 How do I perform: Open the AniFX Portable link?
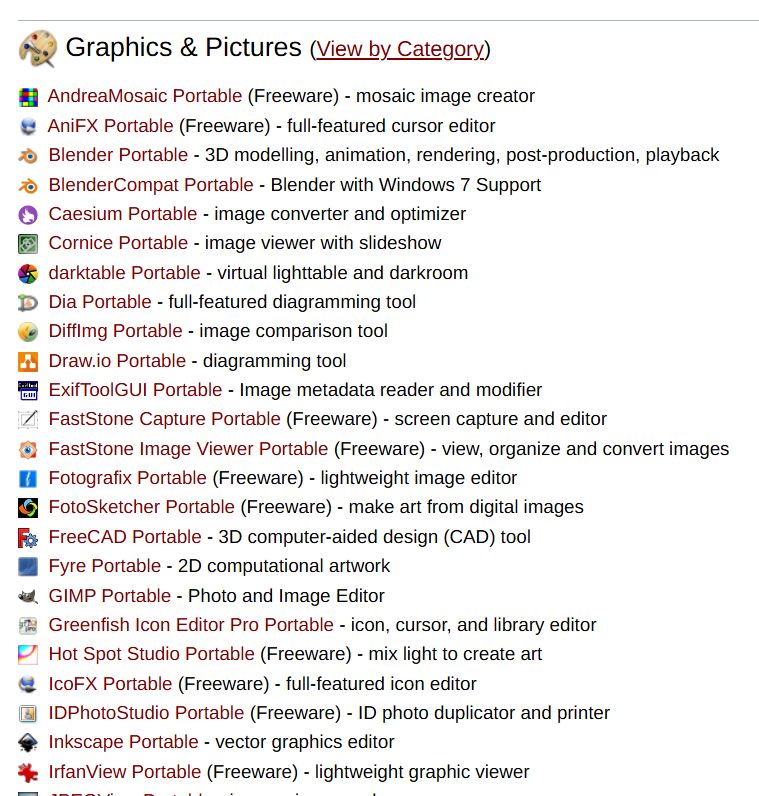click(x=111, y=126)
